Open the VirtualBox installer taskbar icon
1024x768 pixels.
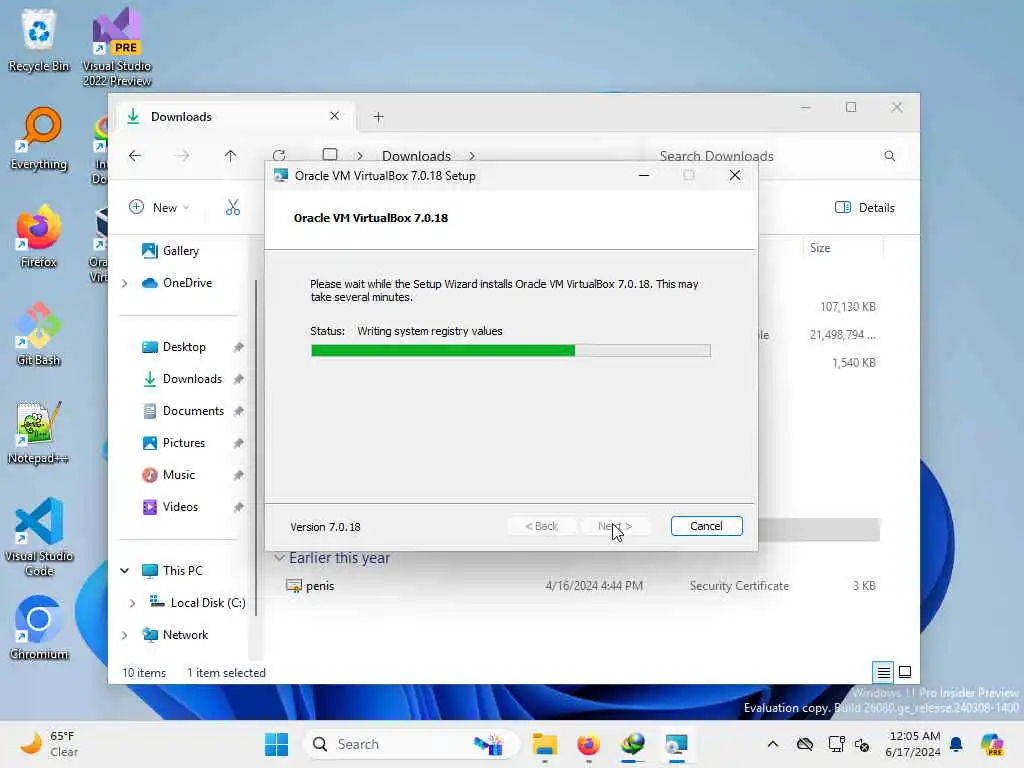[x=677, y=744]
